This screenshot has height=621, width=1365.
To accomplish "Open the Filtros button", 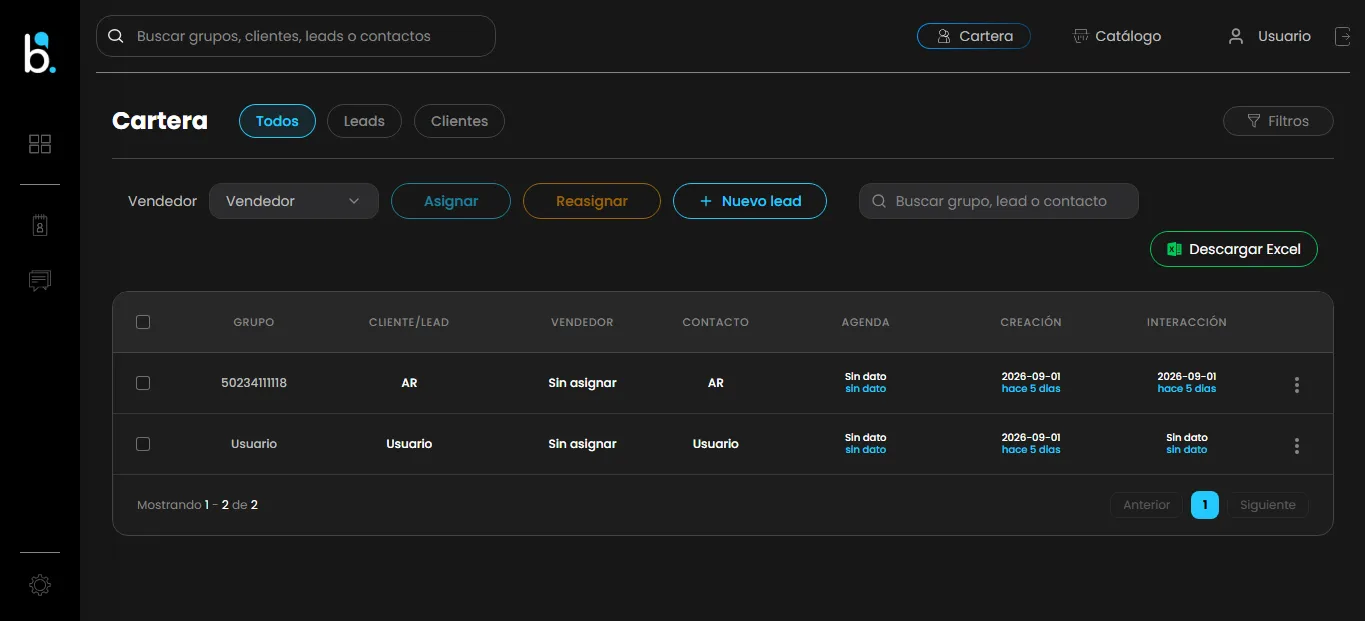I will coord(1278,121).
